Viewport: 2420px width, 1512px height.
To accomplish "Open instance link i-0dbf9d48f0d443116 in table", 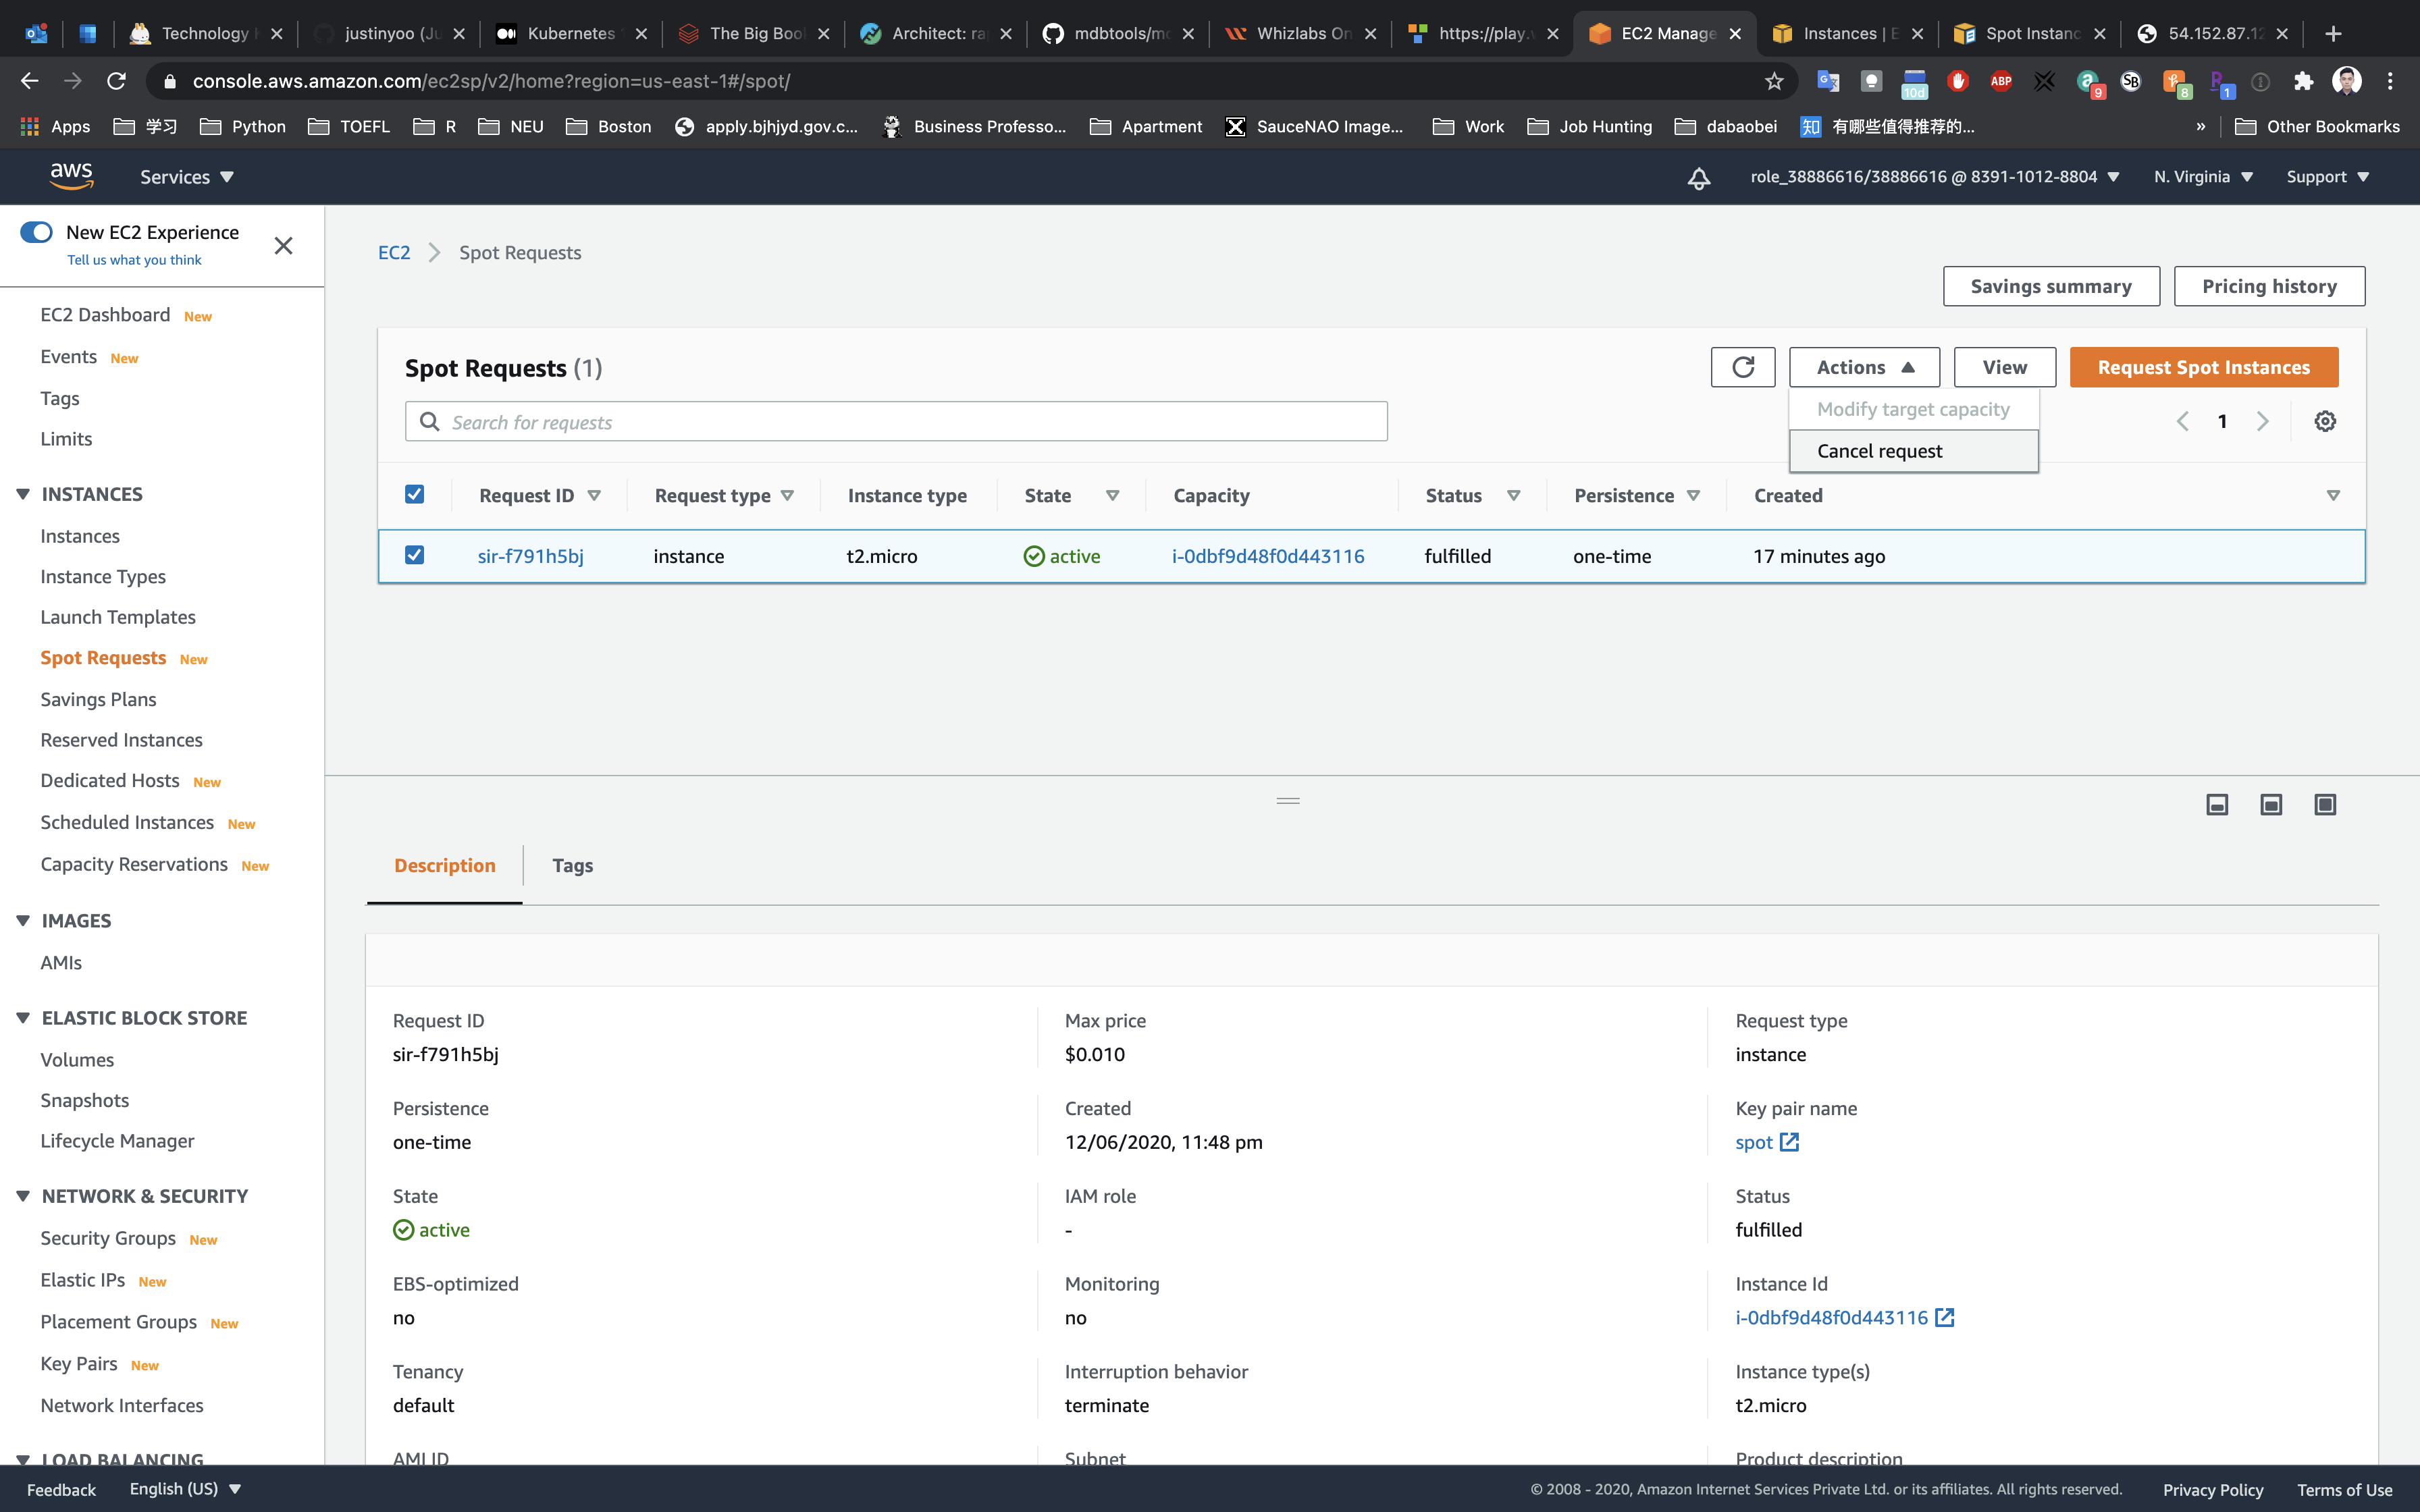I will tap(1267, 556).
